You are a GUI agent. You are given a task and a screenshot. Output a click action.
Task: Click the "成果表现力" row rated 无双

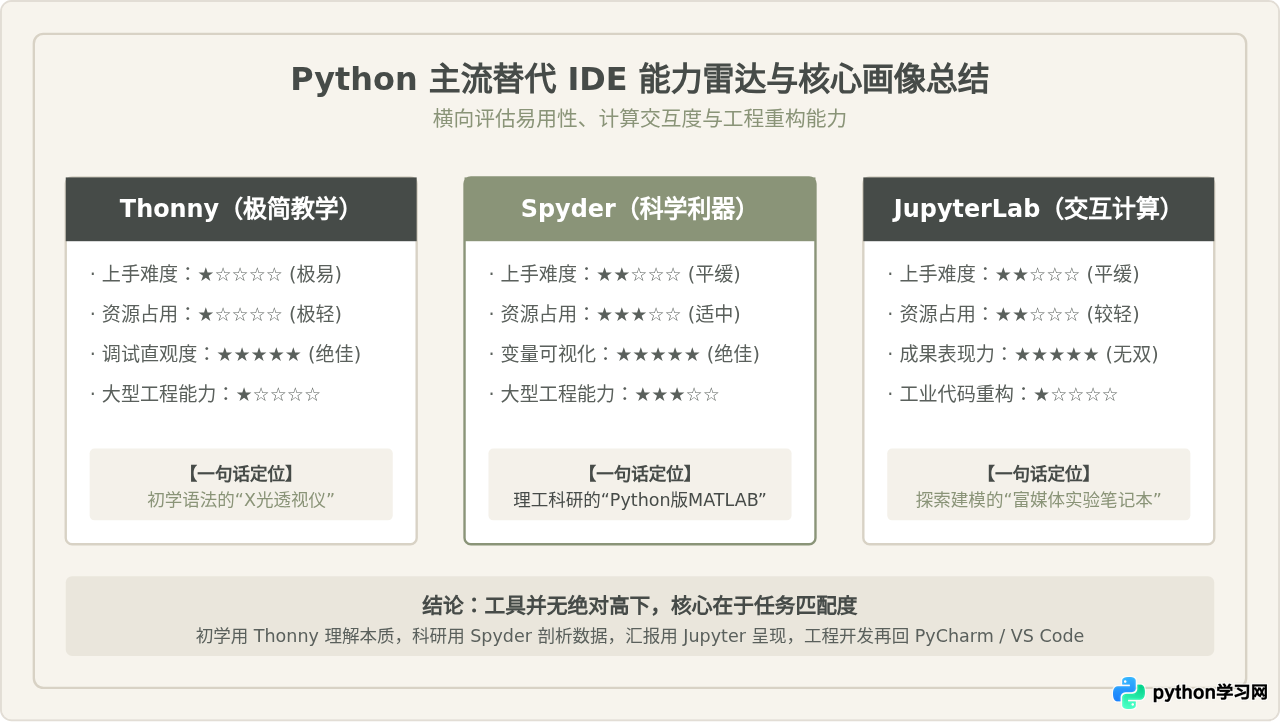(x=1024, y=354)
